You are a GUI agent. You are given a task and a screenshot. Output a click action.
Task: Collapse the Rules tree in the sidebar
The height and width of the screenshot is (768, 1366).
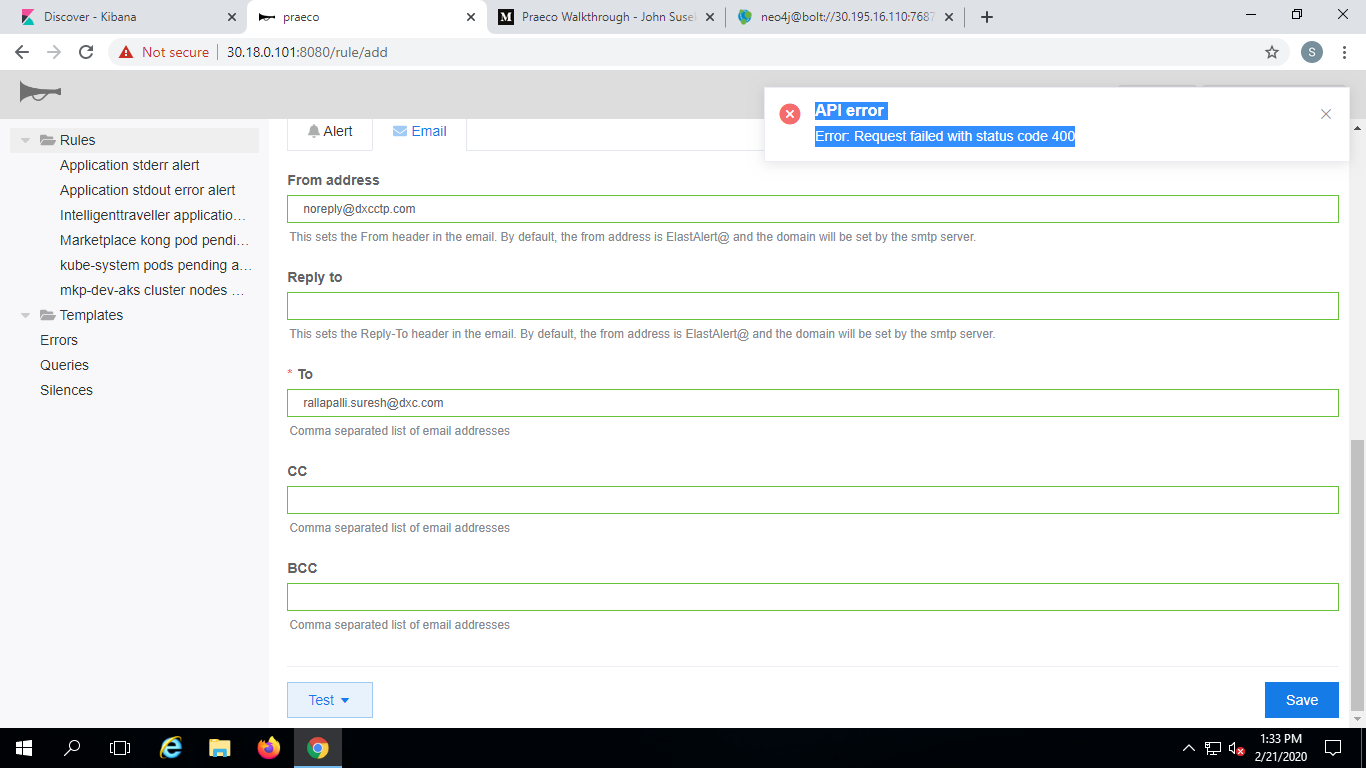[23, 140]
